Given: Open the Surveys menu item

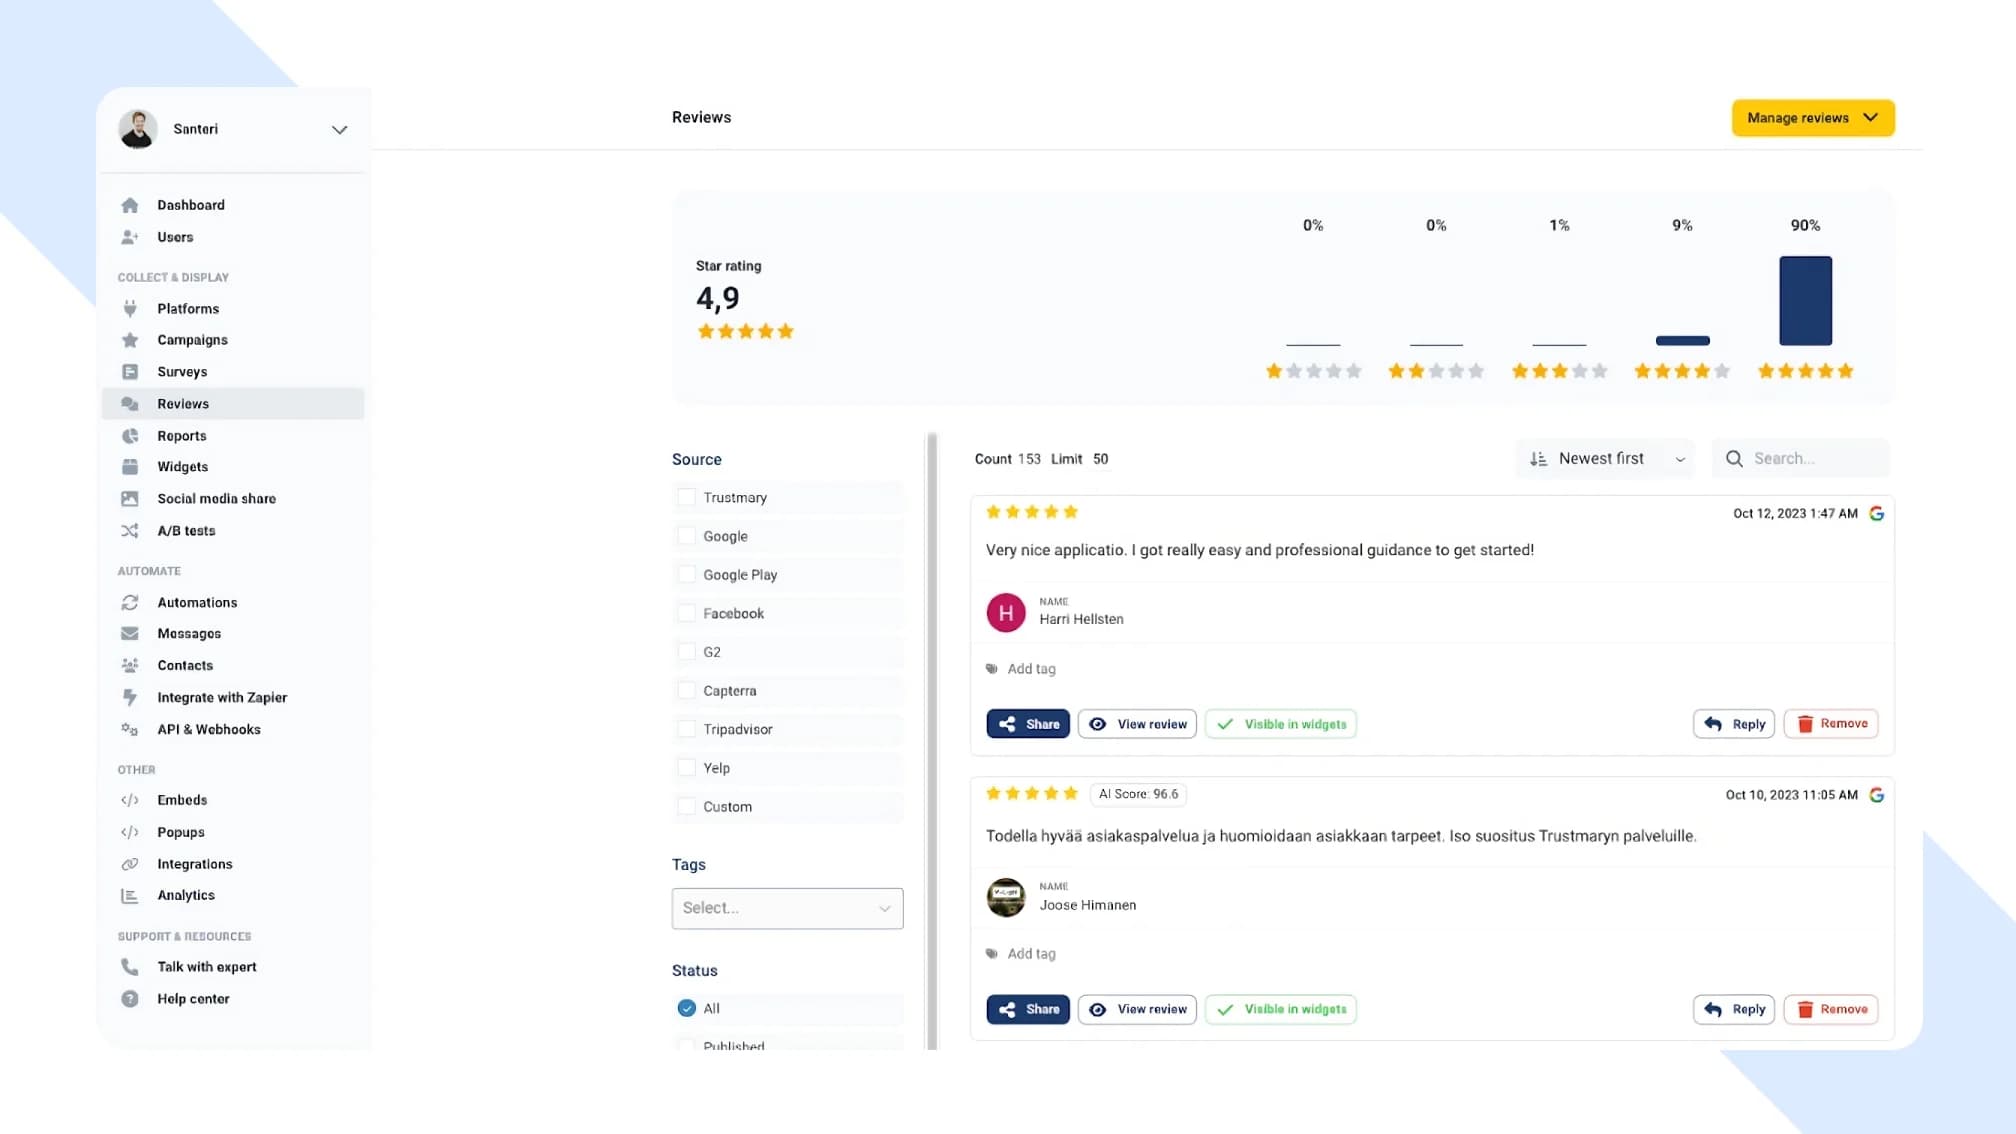Looking at the screenshot, I should click(x=182, y=371).
